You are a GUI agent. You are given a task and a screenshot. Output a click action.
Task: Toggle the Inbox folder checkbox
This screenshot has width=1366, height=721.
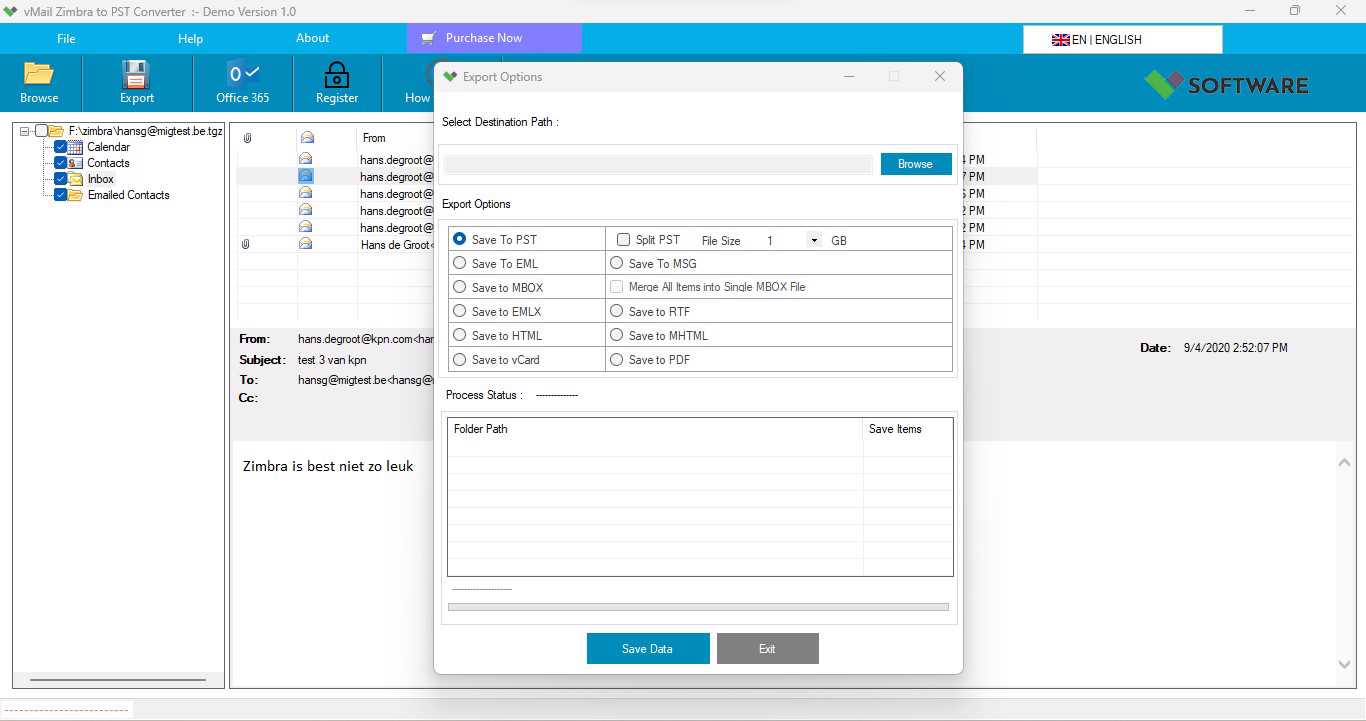click(x=61, y=179)
